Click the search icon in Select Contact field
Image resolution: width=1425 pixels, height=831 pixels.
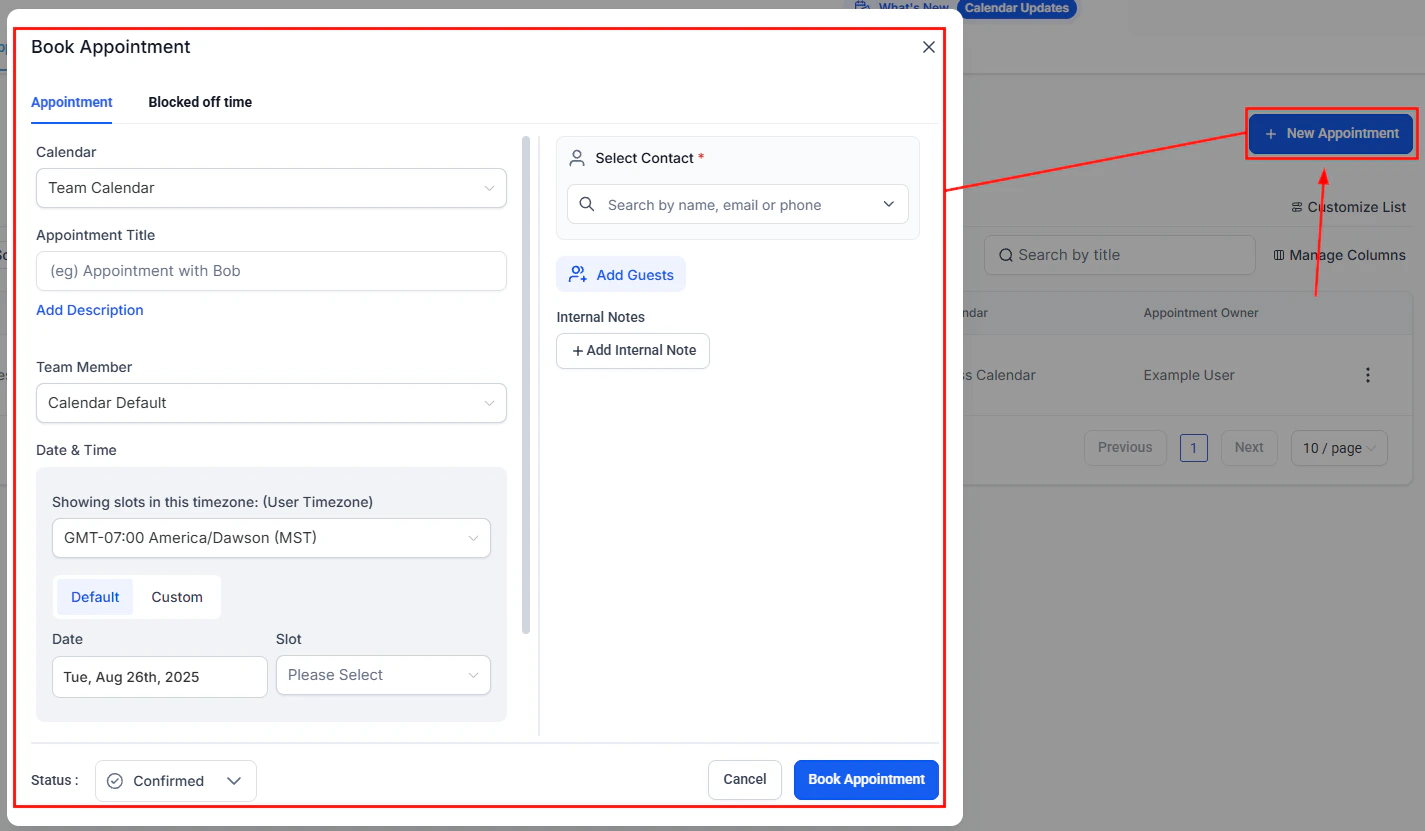click(x=587, y=204)
